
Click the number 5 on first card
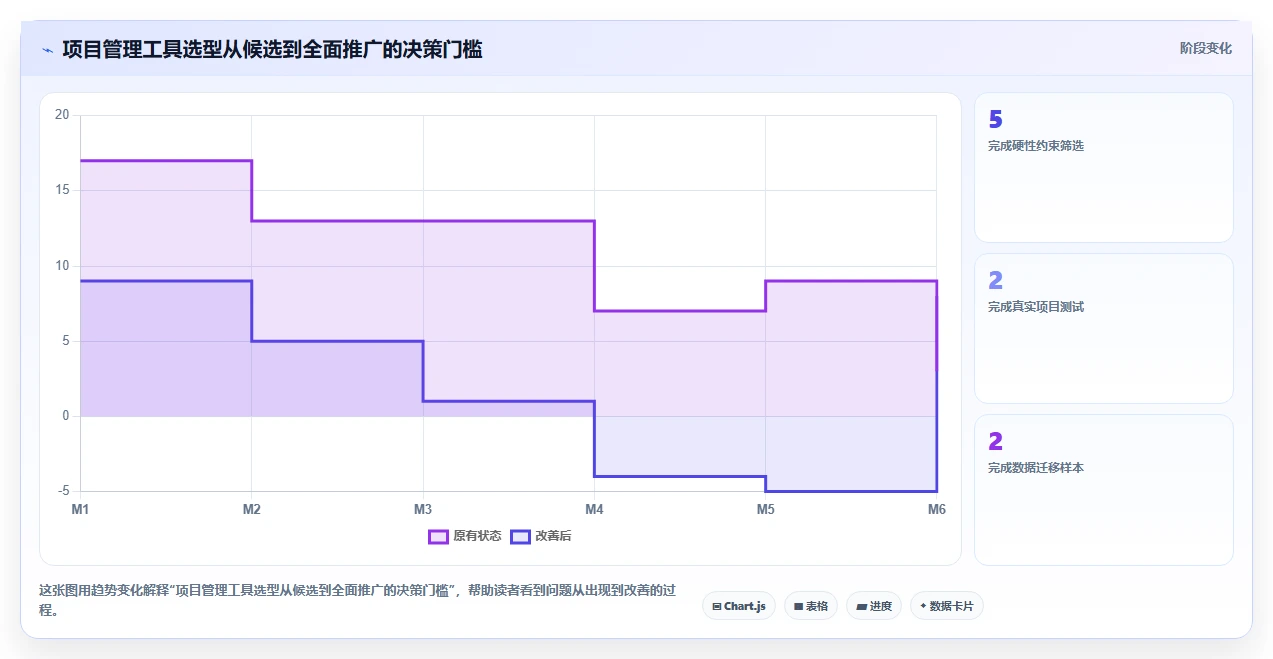tap(995, 120)
